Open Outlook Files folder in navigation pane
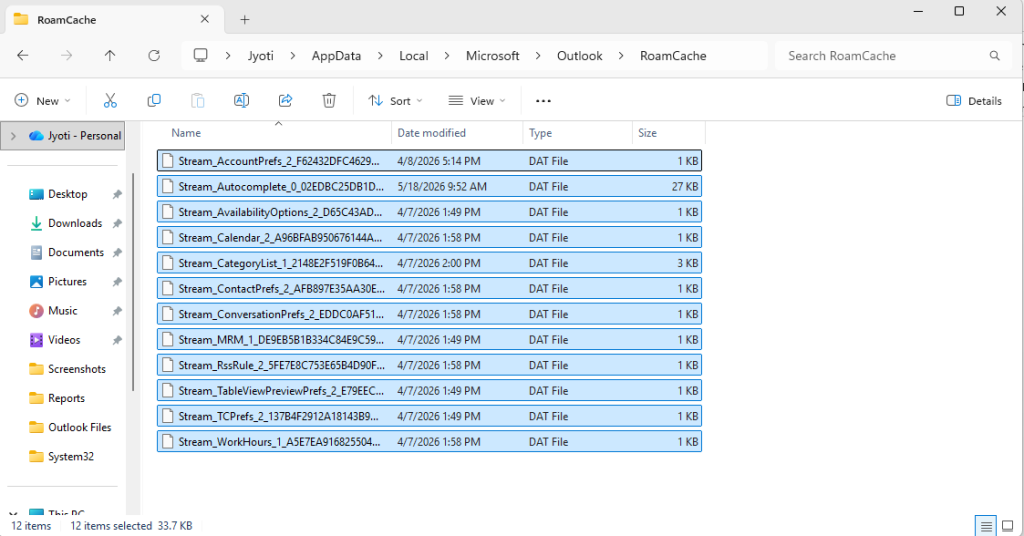Image resolution: width=1024 pixels, height=536 pixels. click(80, 427)
